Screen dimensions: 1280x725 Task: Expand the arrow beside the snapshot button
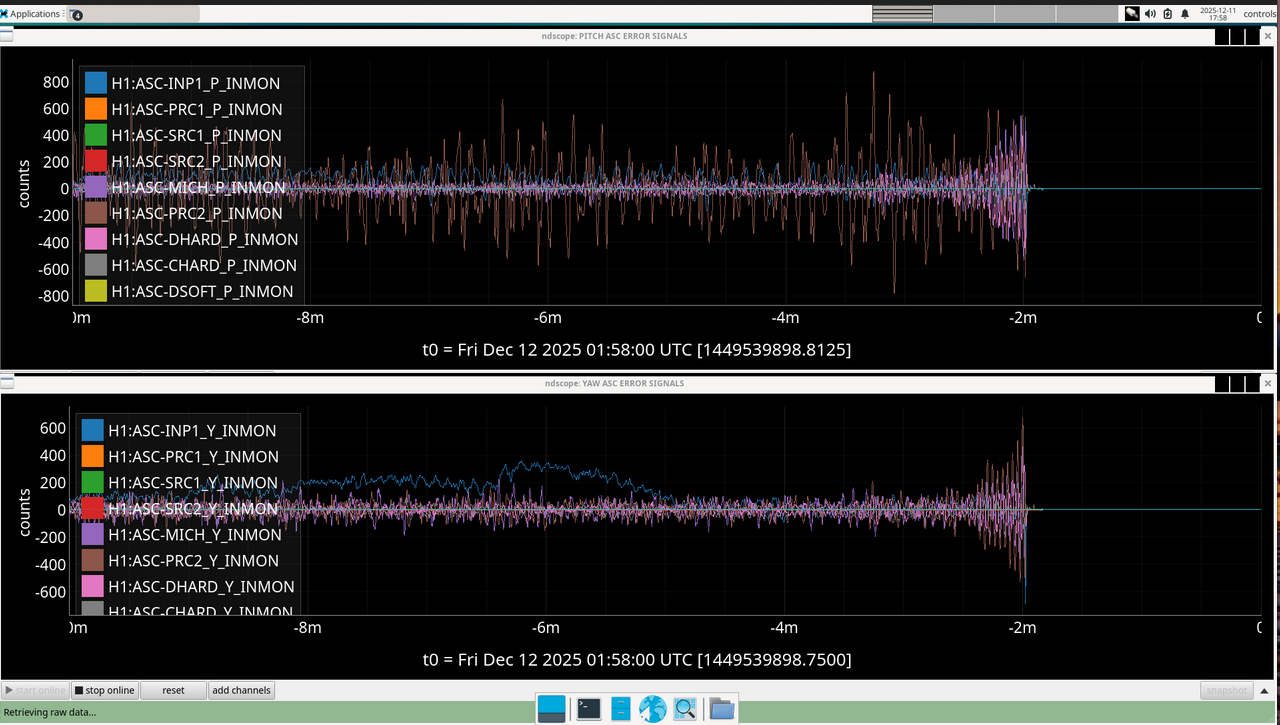pos(1263,690)
